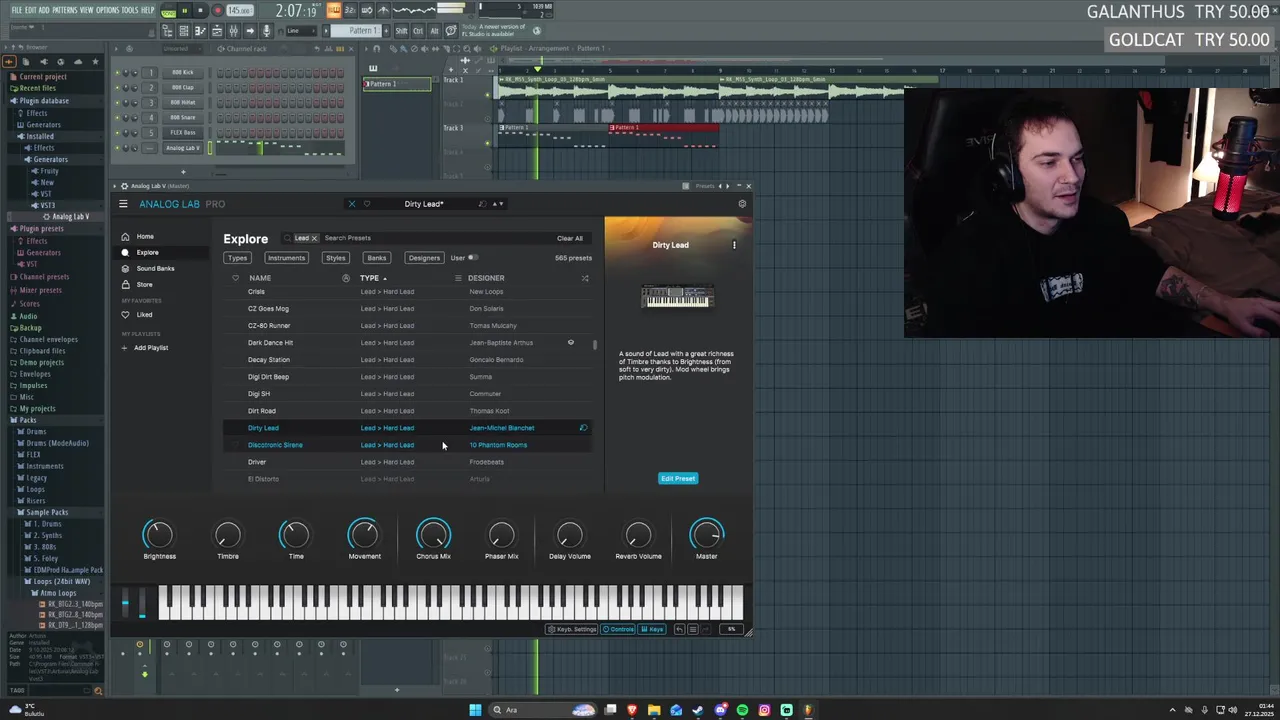
Task: Toggle first step of 808 Kick row
Action: (x=220, y=73)
